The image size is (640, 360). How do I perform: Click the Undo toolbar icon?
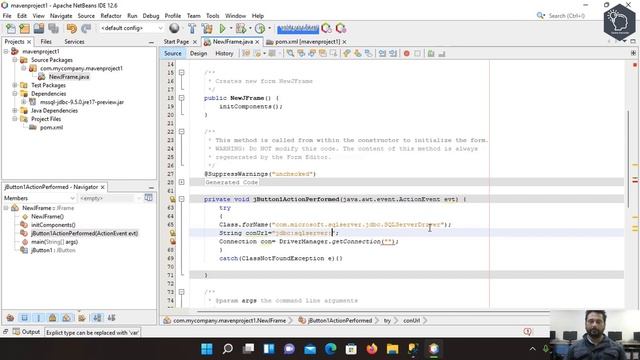72,28
